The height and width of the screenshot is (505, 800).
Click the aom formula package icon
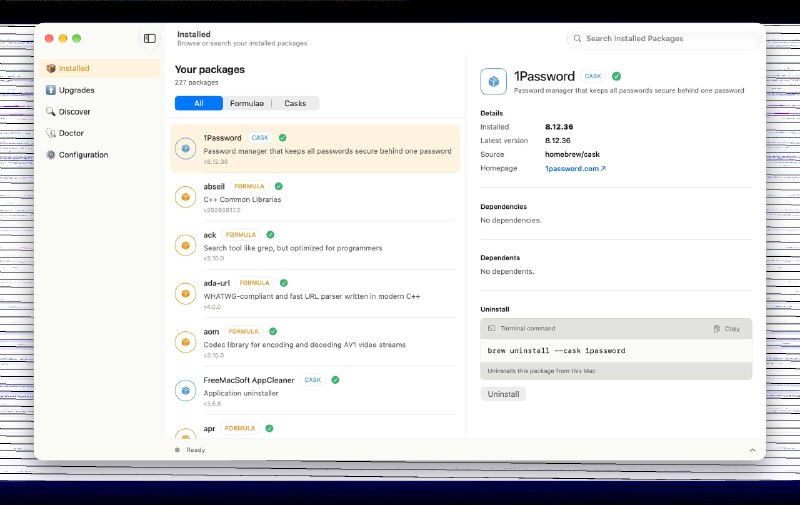(x=186, y=342)
